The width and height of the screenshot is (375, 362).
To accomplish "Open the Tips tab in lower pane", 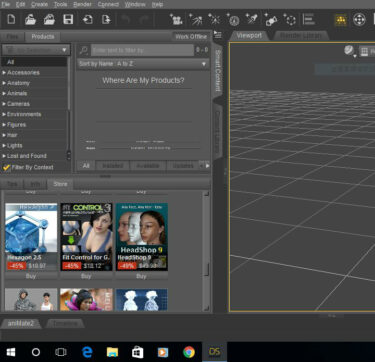I will pos(12,184).
